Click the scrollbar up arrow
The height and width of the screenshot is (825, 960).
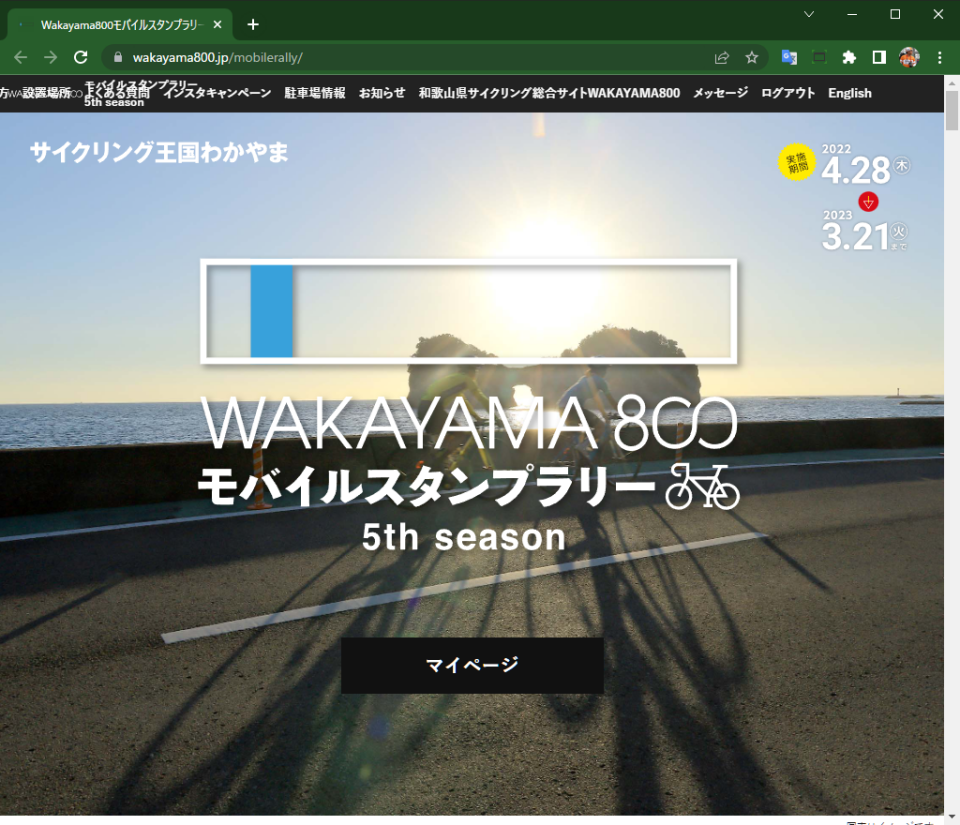click(x=952, y=83)
